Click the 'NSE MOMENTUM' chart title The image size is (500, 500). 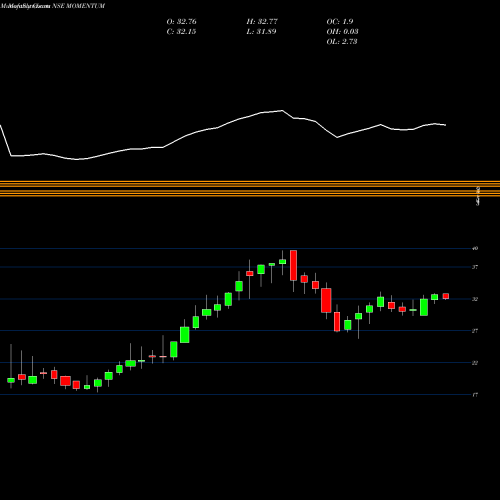coord(79,6)
